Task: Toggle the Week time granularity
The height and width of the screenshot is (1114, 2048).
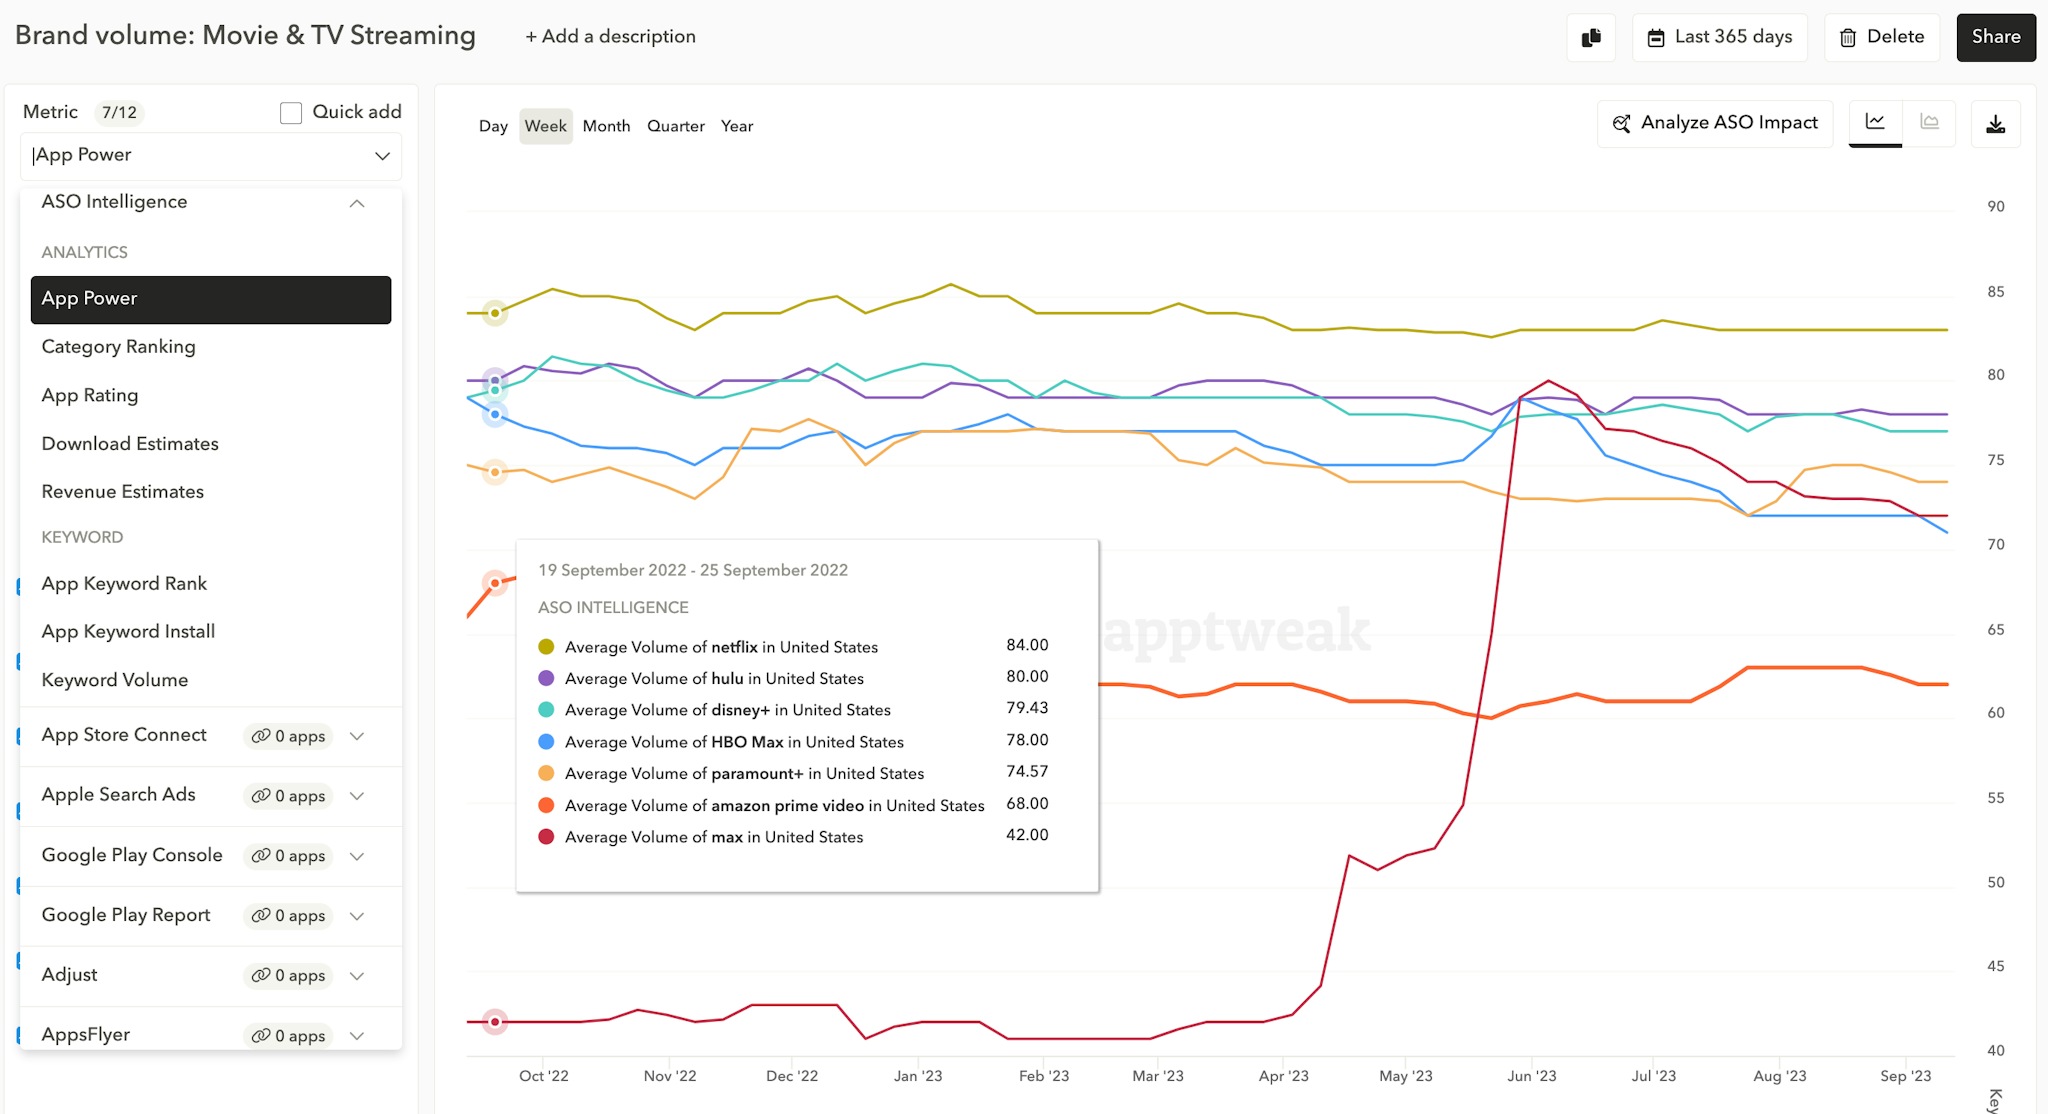Action: [x=545, y=126]
